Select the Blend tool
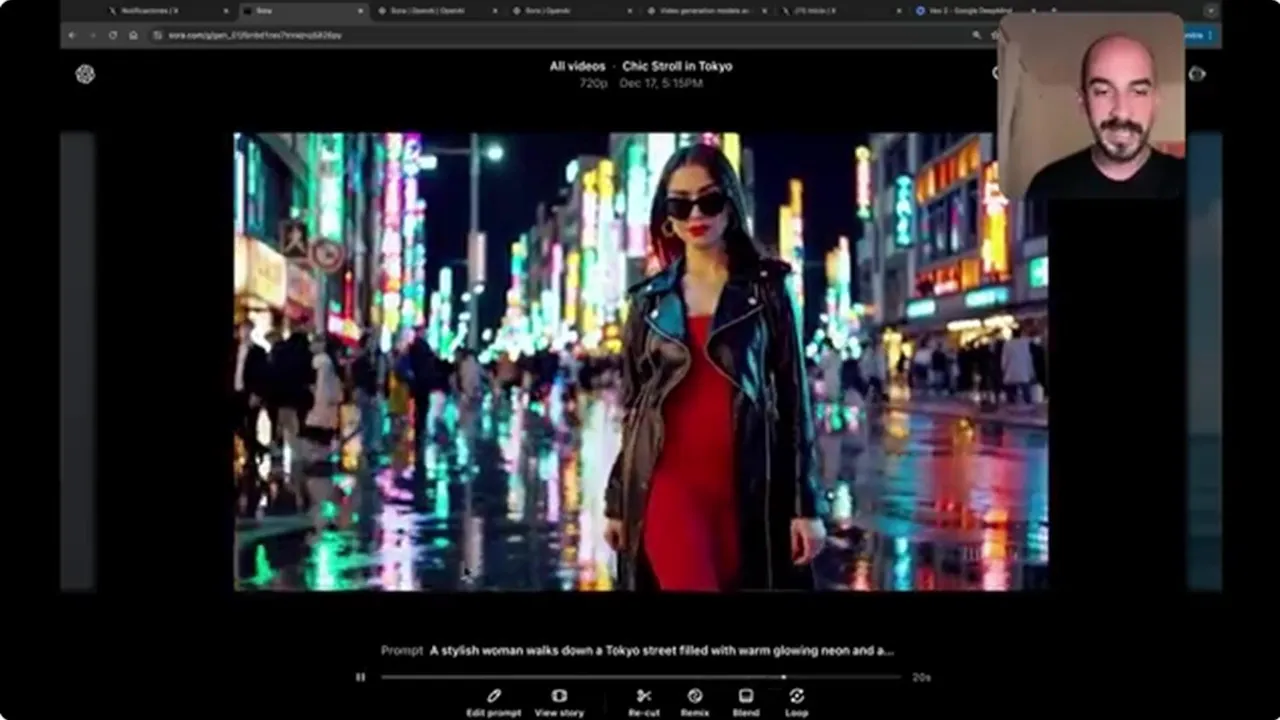 click(746, 696)
